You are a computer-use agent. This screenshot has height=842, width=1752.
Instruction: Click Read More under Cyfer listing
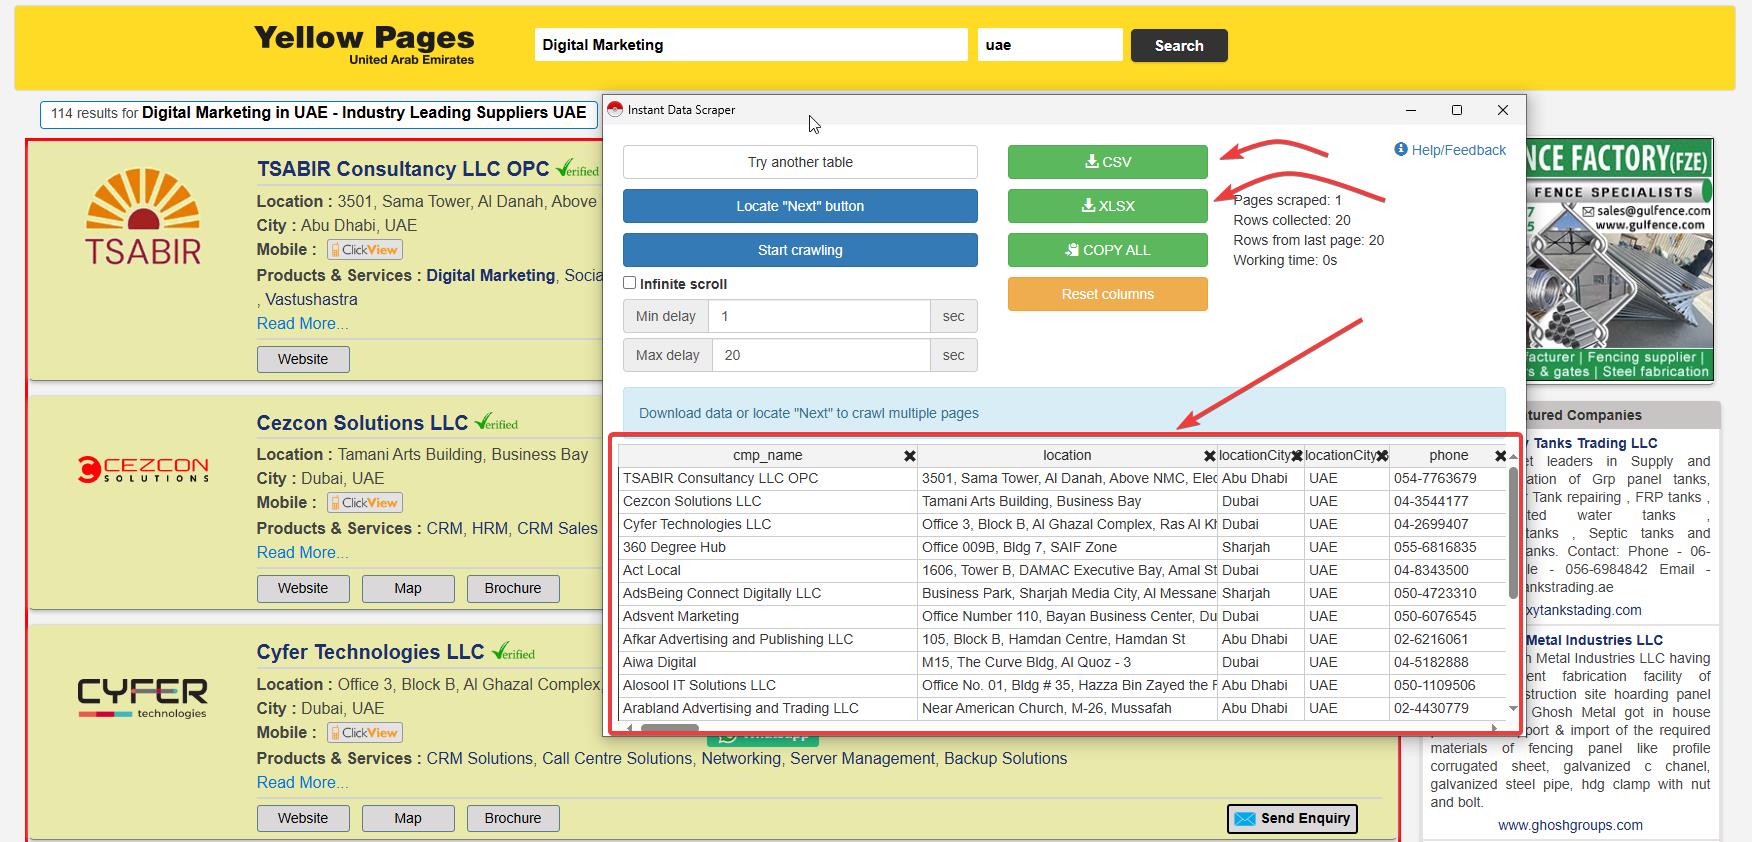click(303, 783)
